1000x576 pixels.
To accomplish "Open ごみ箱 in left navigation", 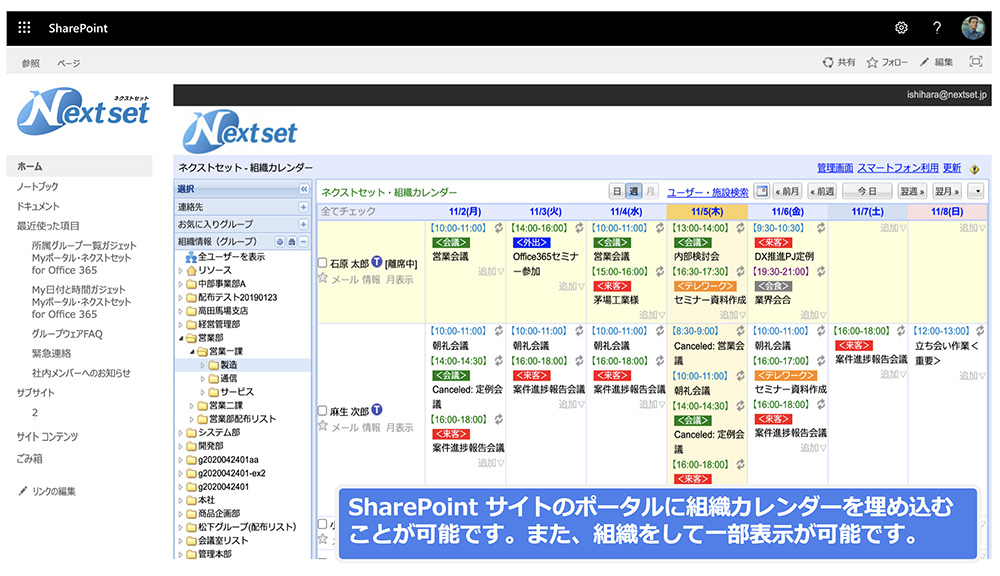I will pos(29,459).
